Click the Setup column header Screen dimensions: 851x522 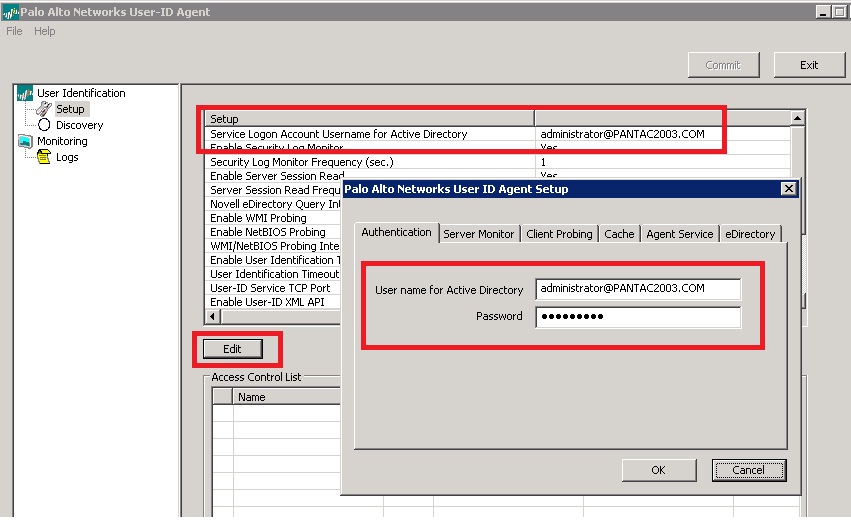point(370,119)
